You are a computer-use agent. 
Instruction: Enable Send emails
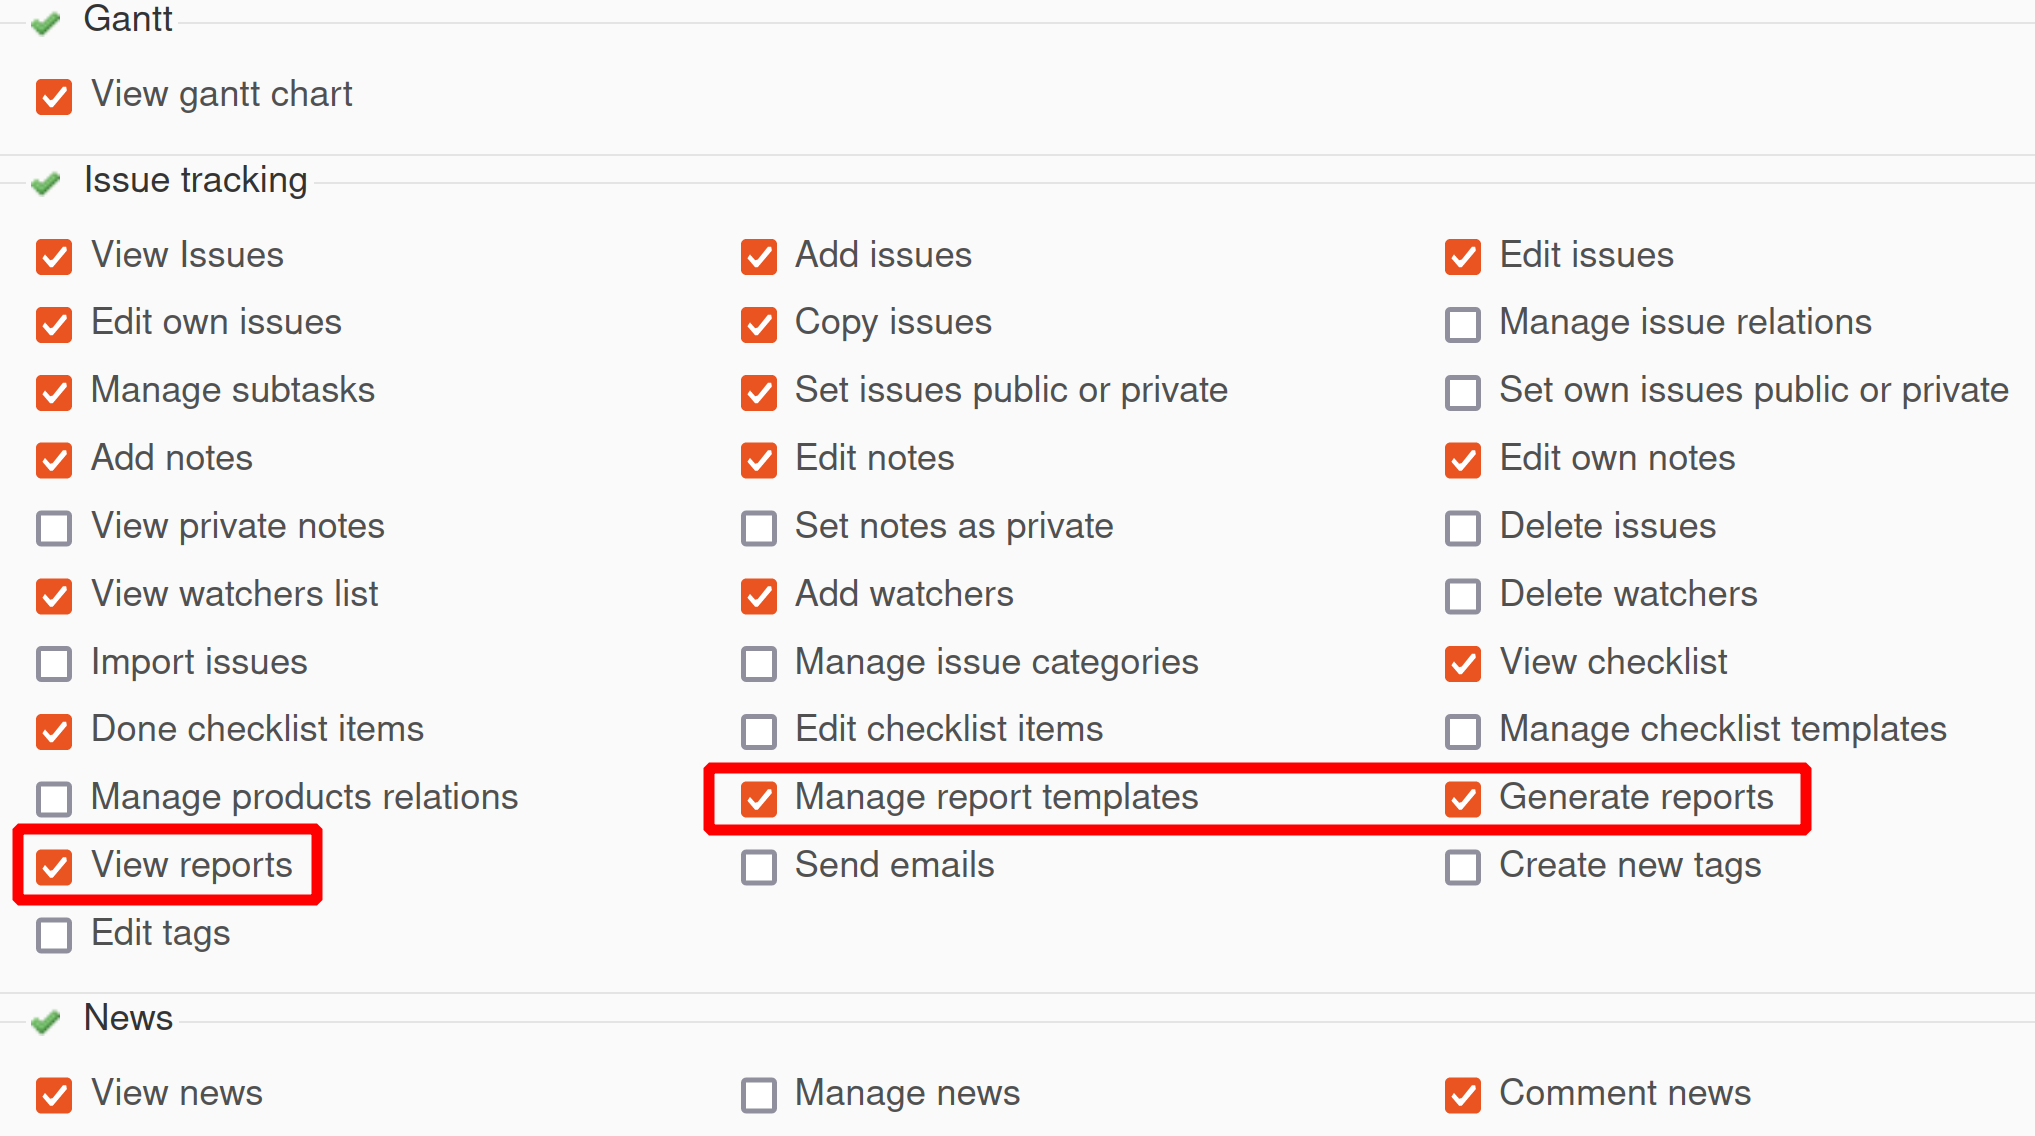759,868
